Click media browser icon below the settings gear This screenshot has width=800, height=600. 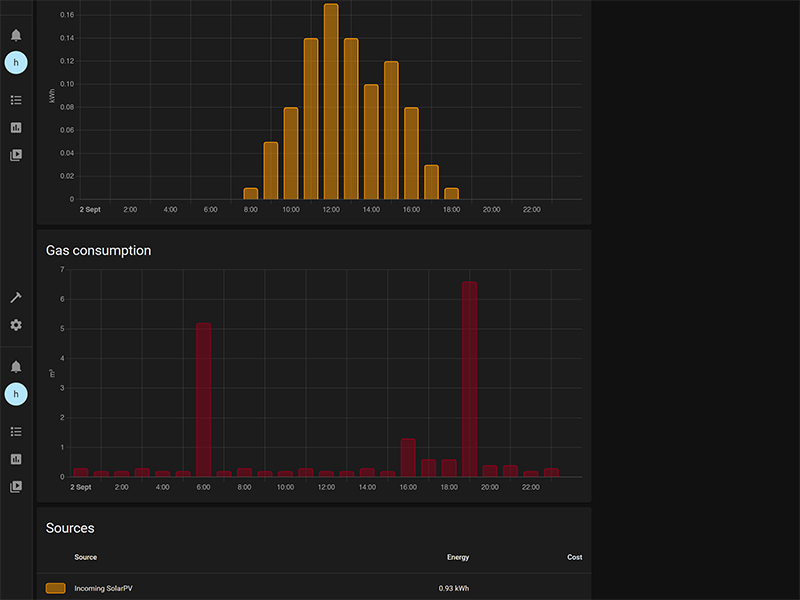[x=16, y=487]
